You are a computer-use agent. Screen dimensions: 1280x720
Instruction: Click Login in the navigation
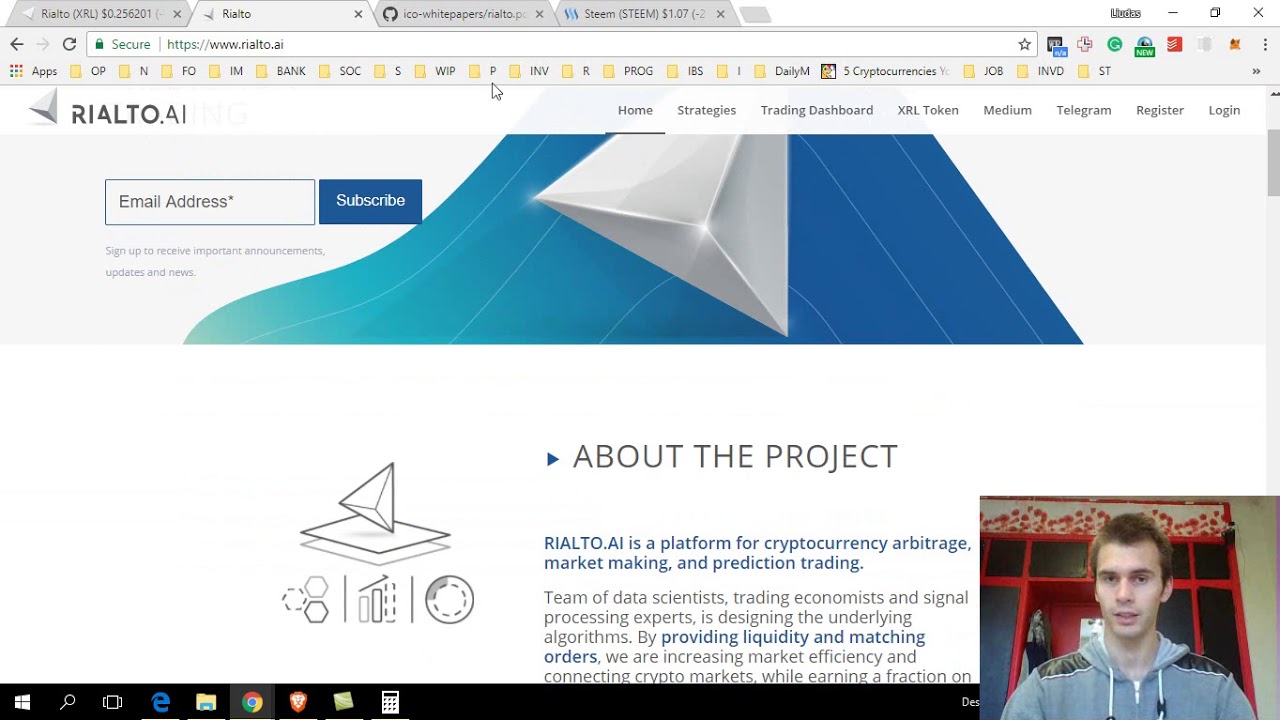point(1224,110)
